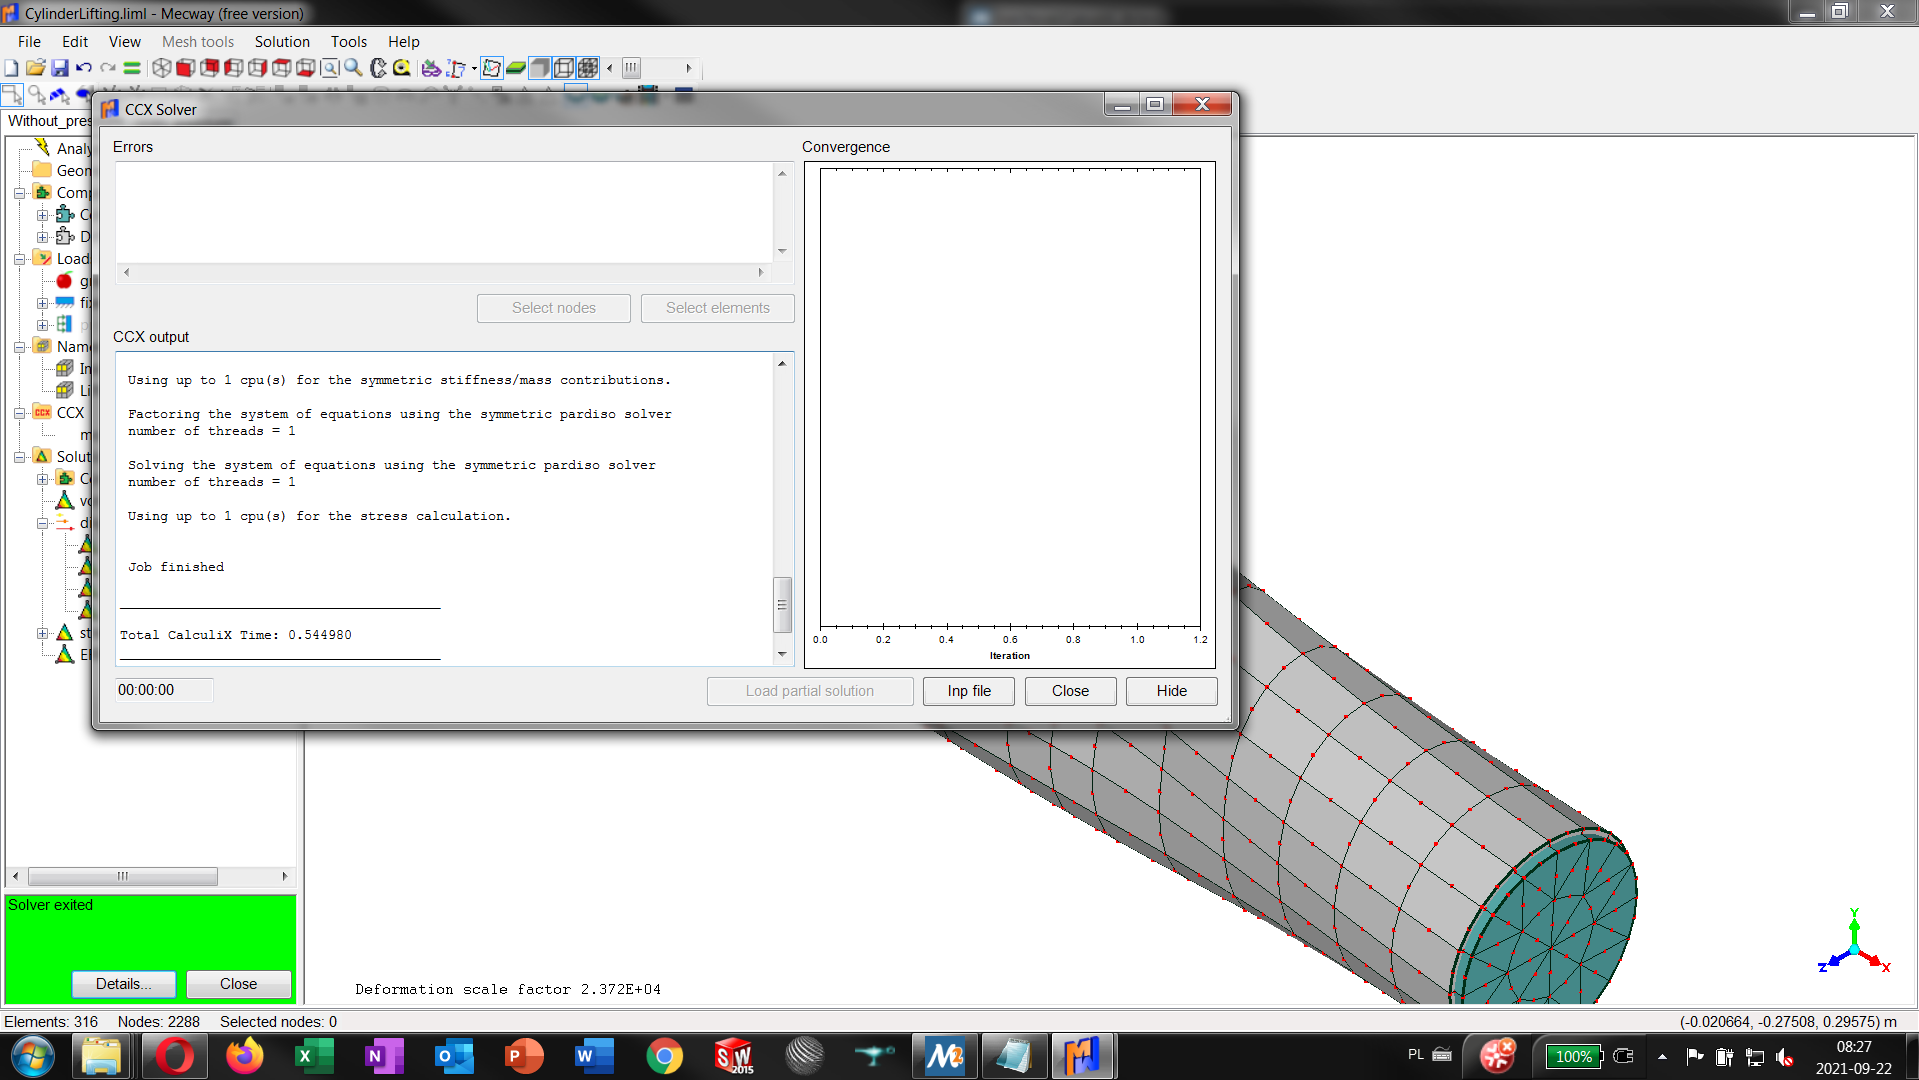Click the New file icon
The height and width of the screenshot is (1080, 1919).
point(11,68)
